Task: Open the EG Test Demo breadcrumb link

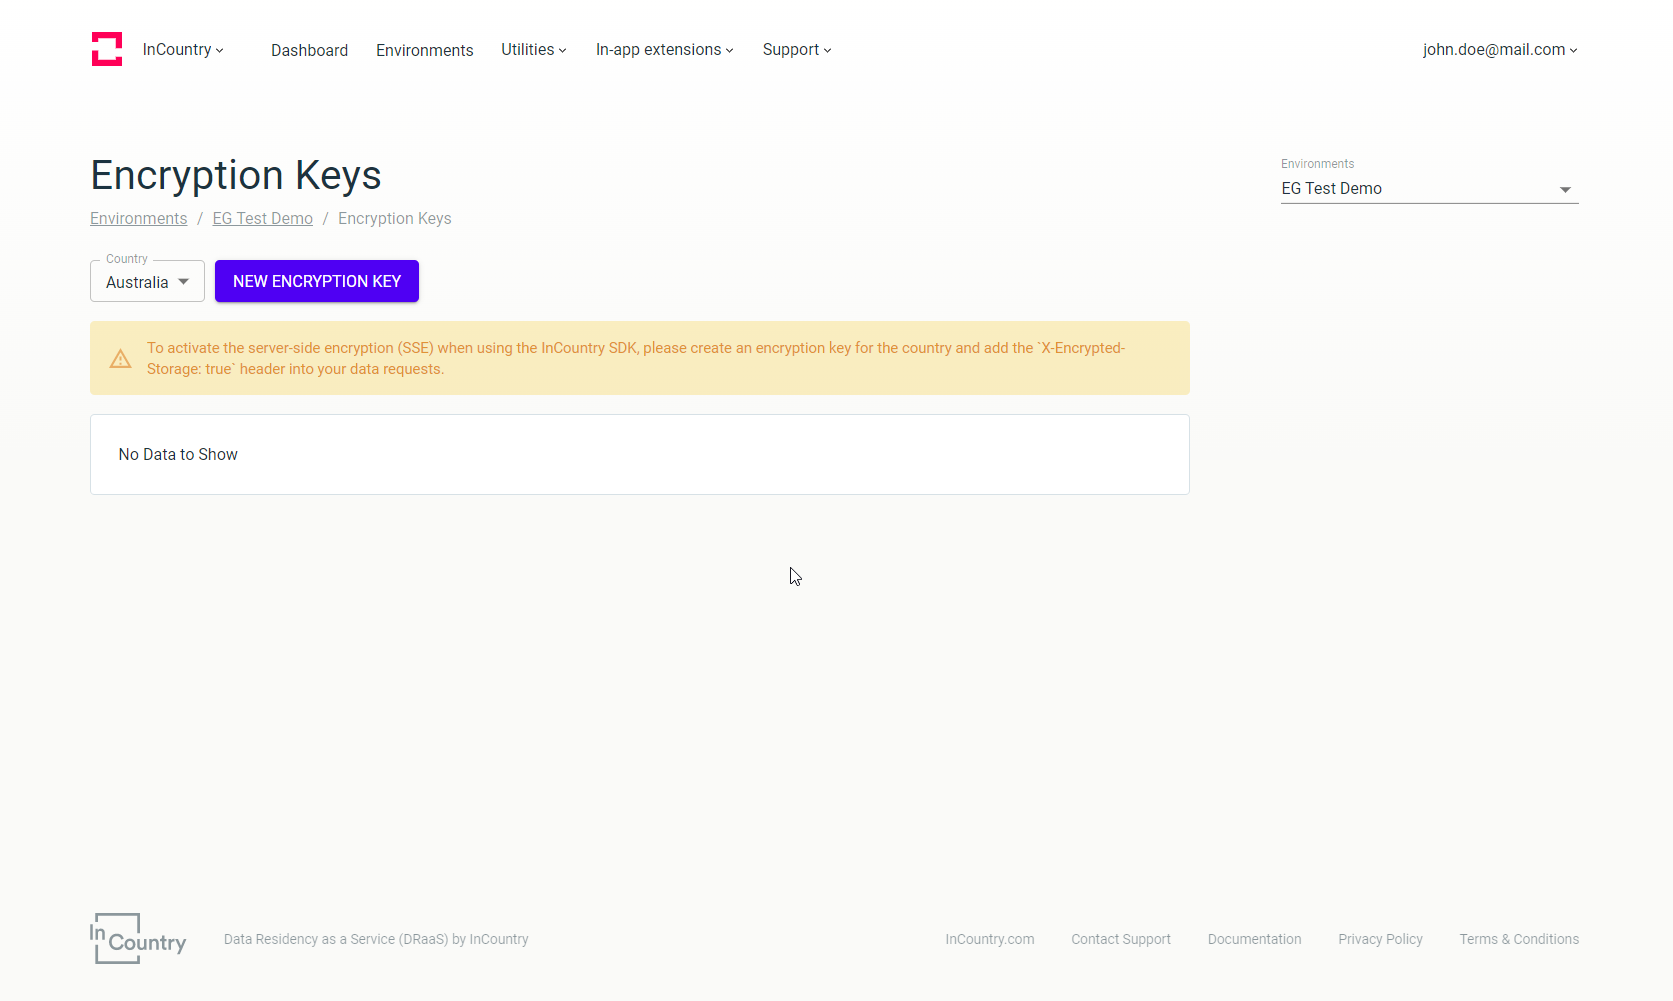Action: point(262,218)
